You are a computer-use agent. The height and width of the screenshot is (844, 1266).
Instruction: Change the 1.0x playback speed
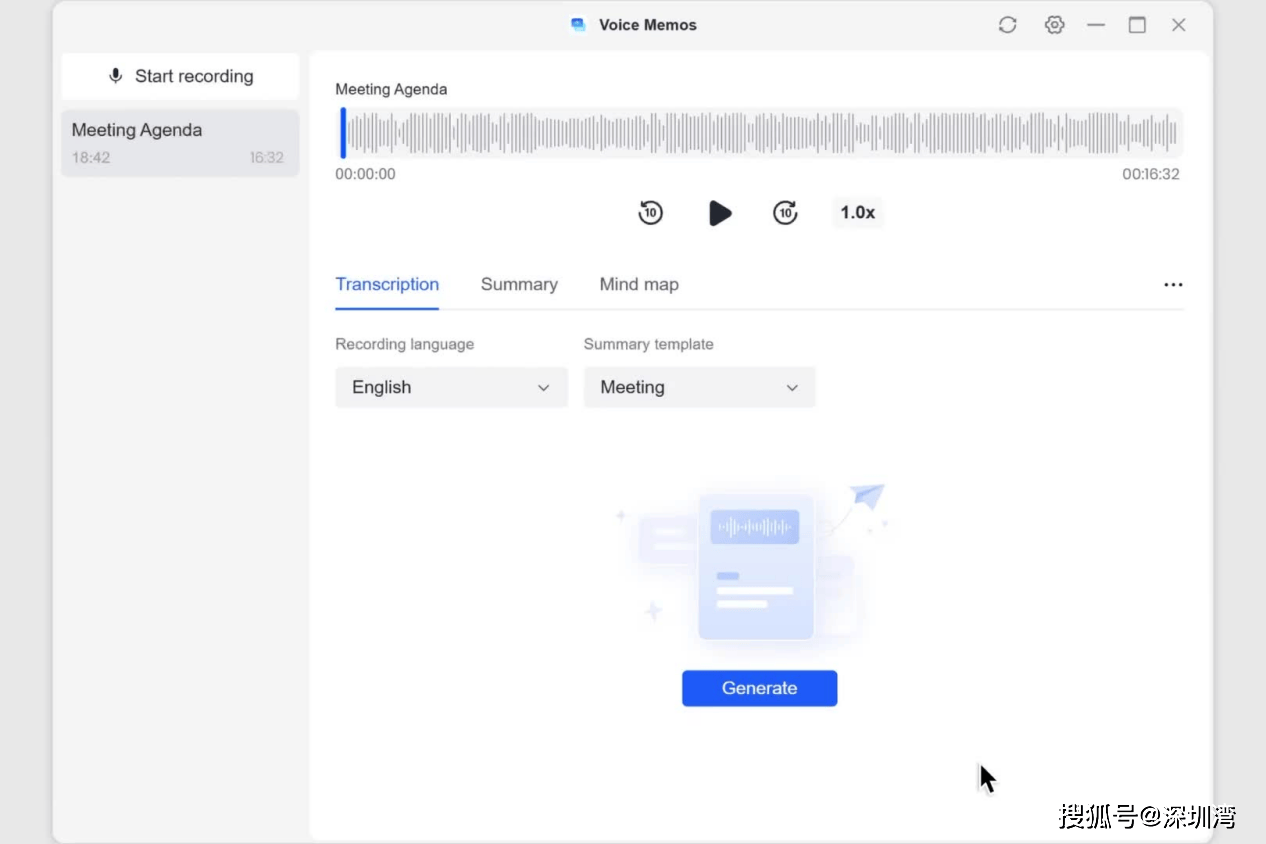click(857, 213)
